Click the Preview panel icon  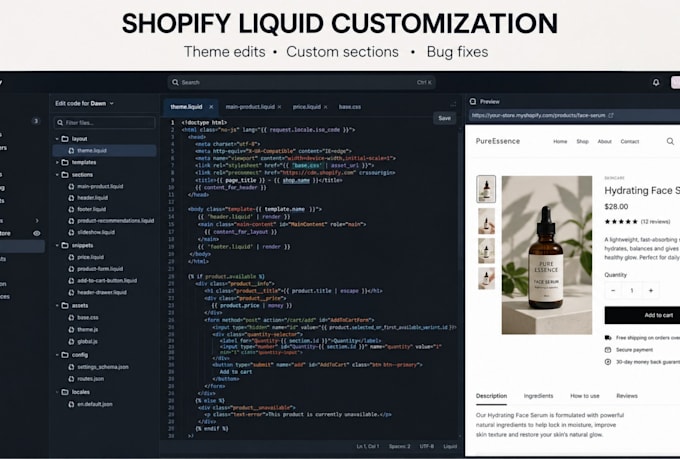click(x=473, y=102)
